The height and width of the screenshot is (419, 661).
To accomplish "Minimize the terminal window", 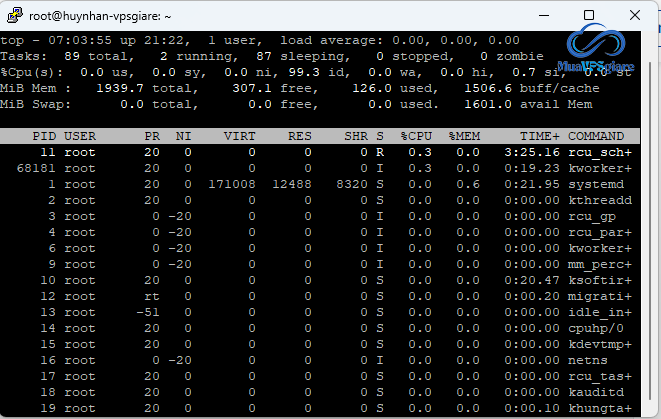I will tap(542, 15).
